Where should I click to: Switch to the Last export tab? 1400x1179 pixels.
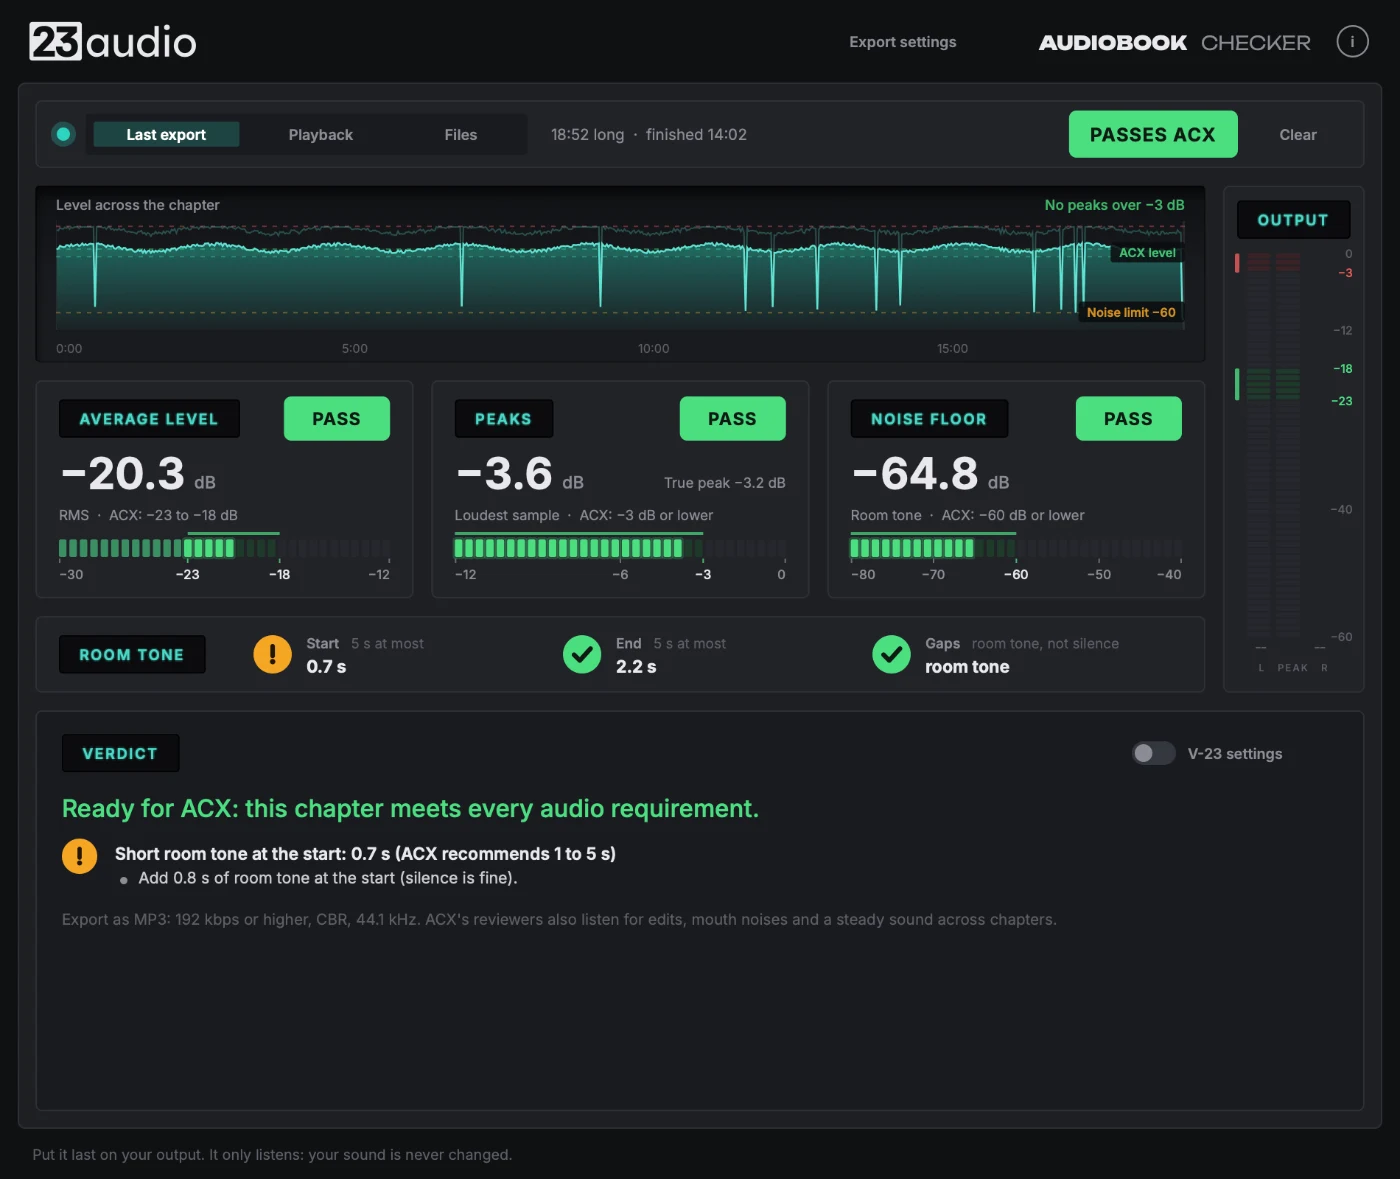click(166, 134)
